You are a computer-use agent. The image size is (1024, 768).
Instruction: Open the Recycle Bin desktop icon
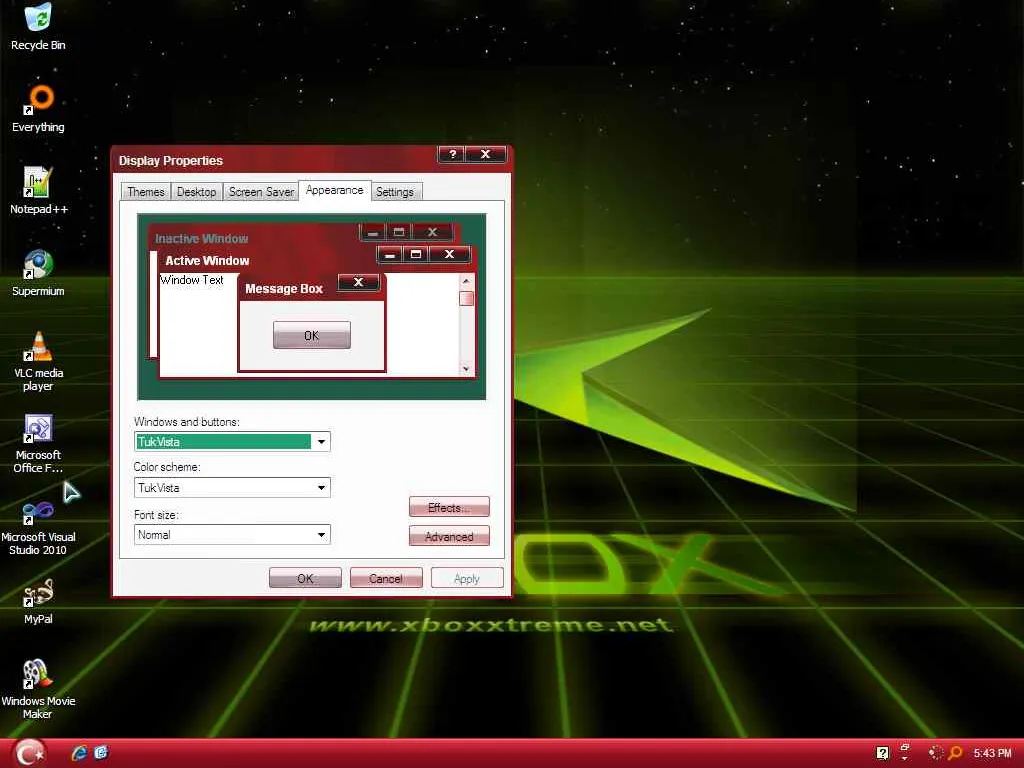pos(38,27)
